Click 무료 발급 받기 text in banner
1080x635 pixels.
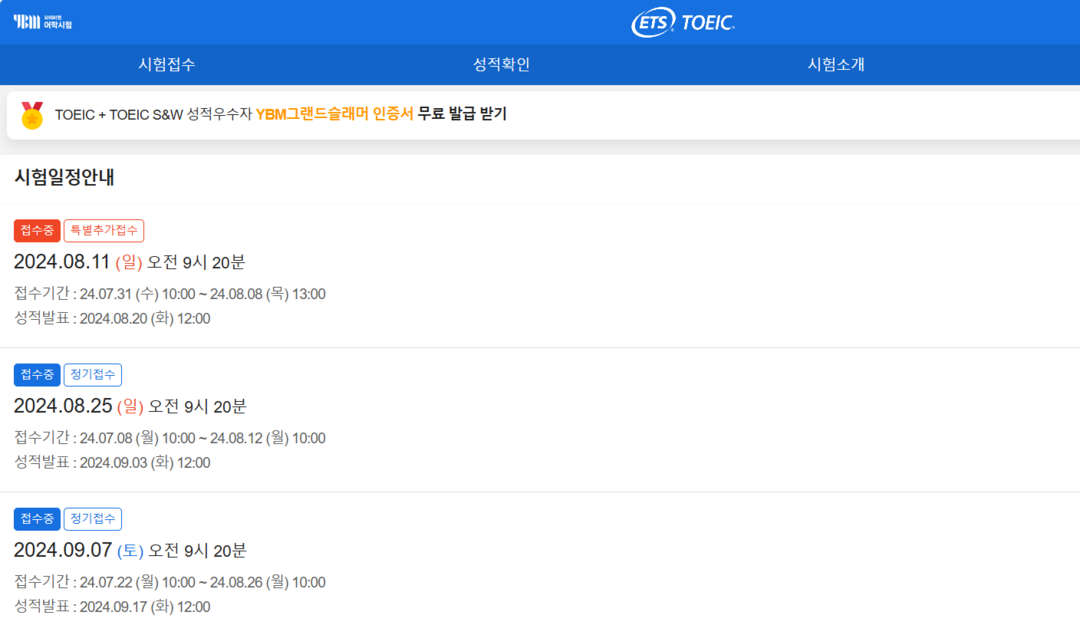(x=462, y=114)
